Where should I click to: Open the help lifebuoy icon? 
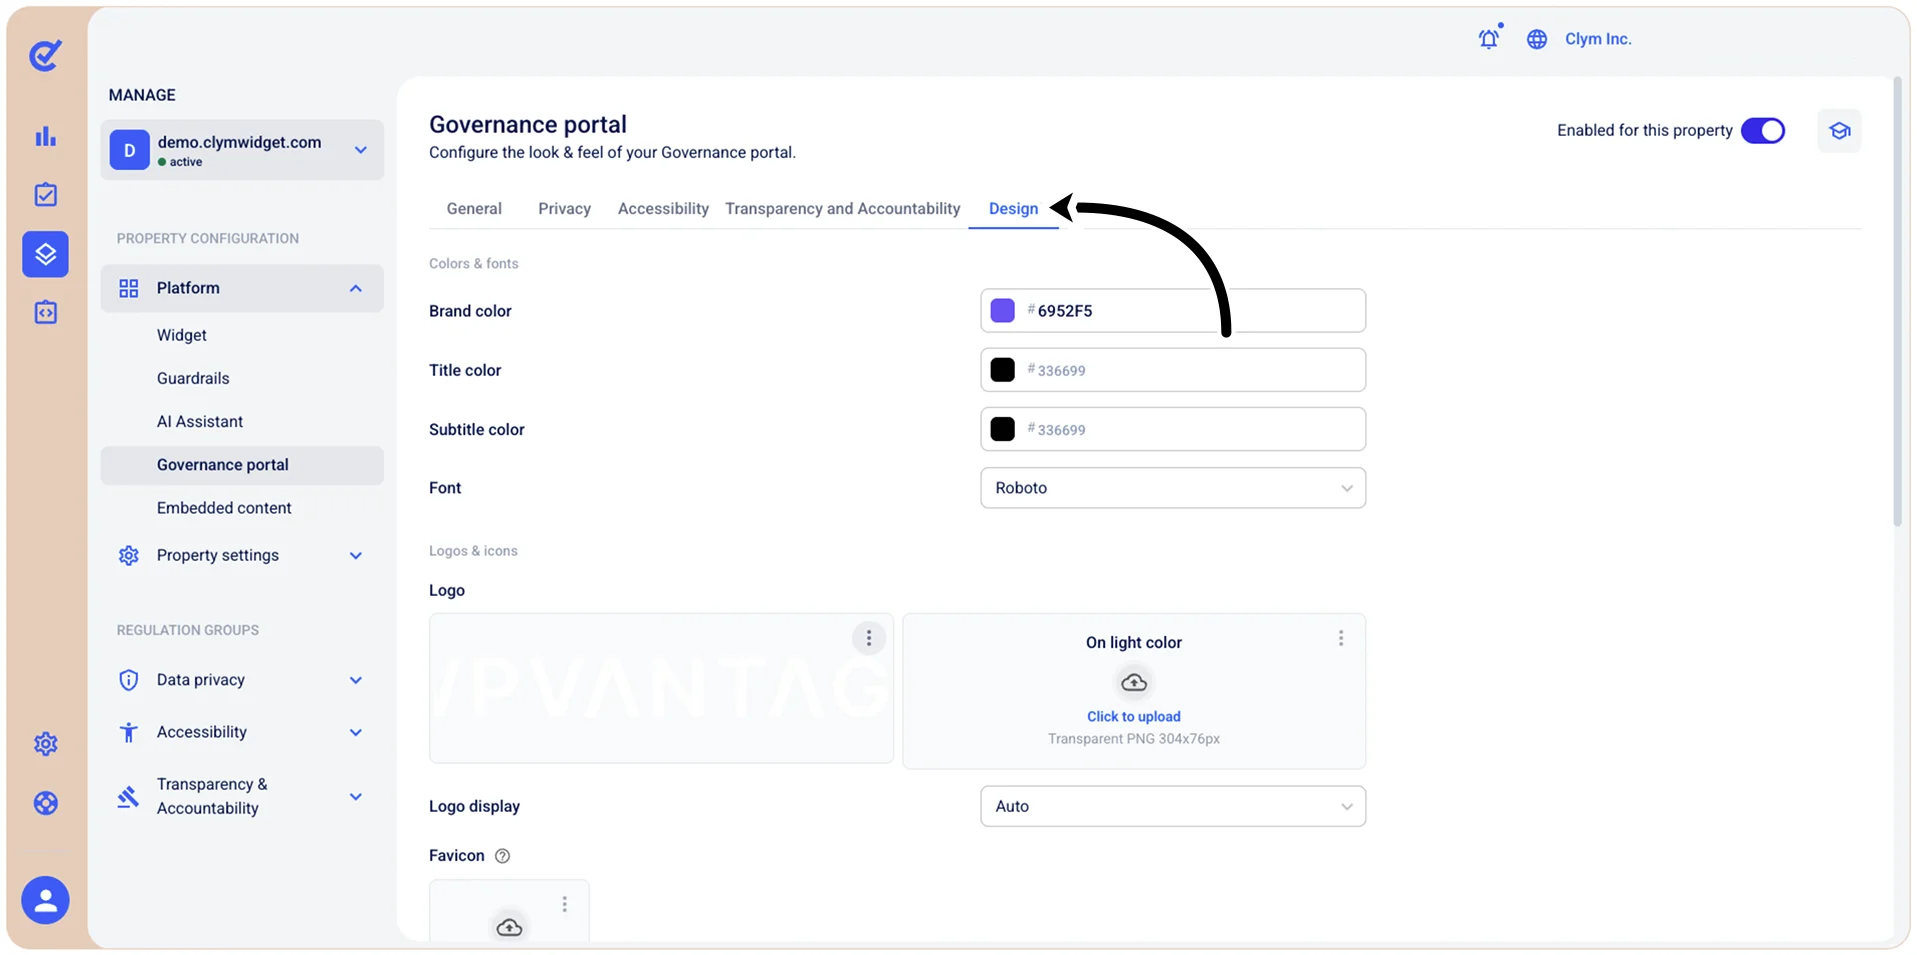click(45, 803)
